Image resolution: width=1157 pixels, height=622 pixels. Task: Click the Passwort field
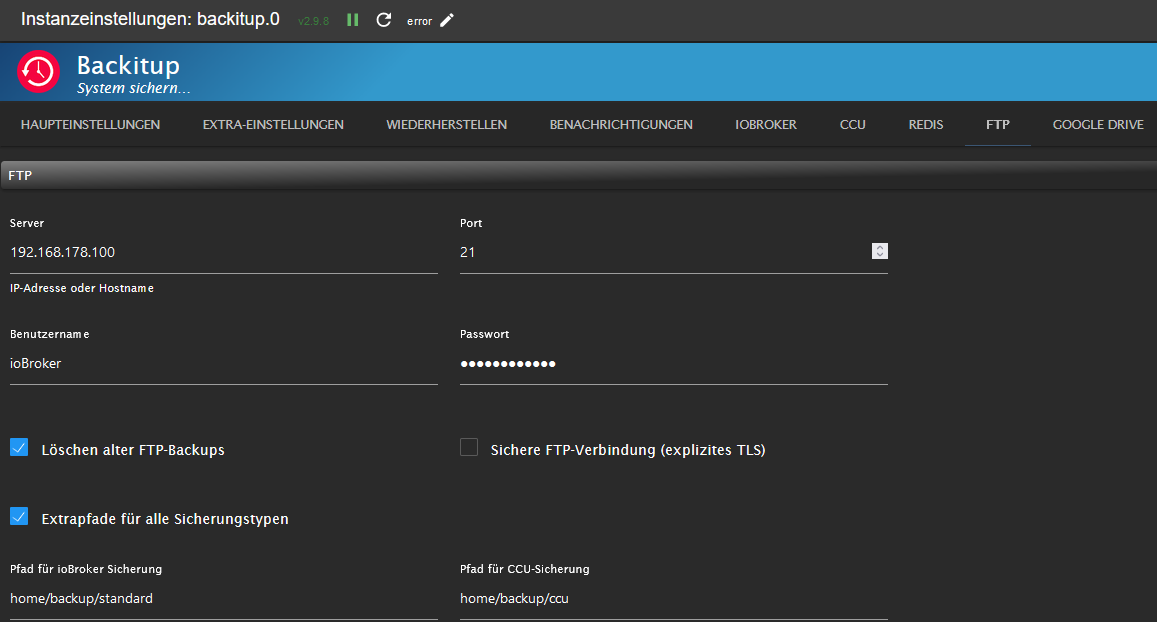click(674, 363)
